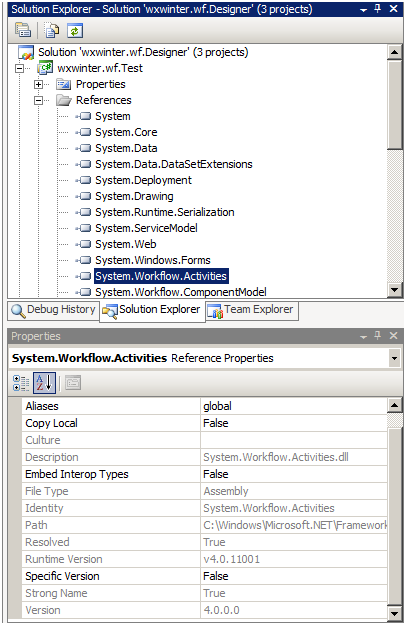Viewport: 406px width, 625px height.
Task: Click the Properties grid scrollbar up arrow
Action: (394, 405)
